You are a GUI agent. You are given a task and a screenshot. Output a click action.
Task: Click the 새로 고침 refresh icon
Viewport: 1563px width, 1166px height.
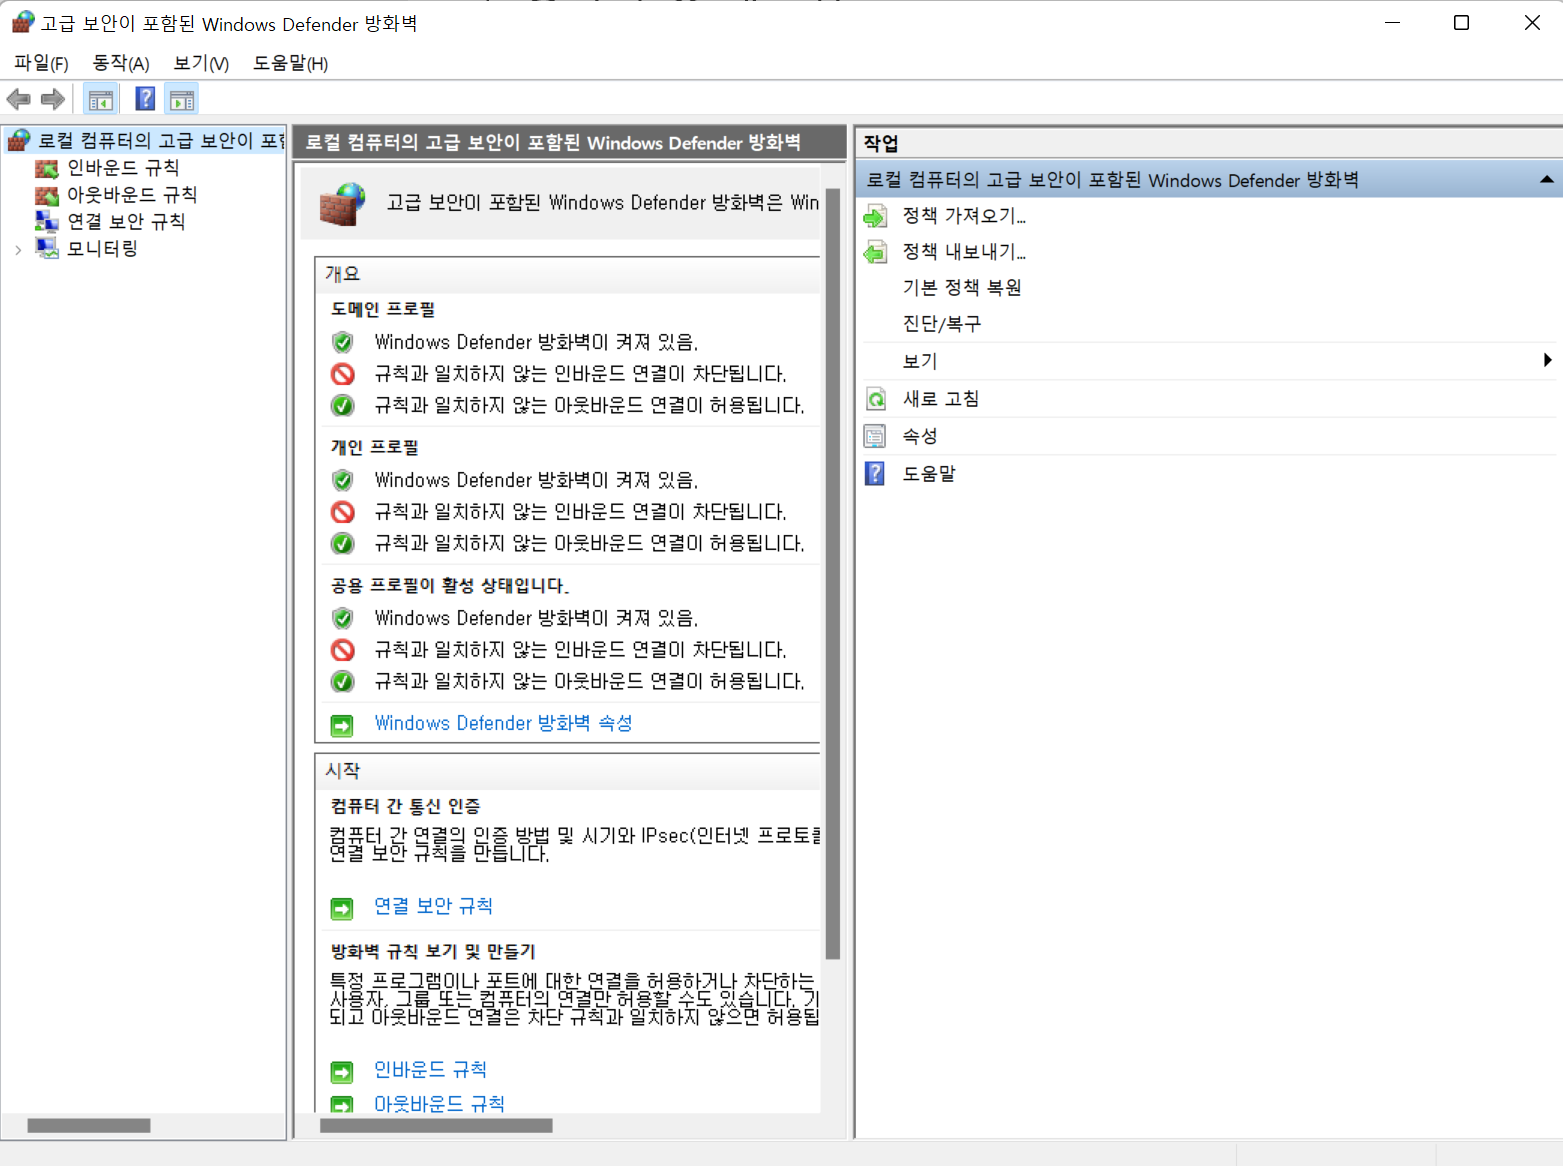point(875,399)
